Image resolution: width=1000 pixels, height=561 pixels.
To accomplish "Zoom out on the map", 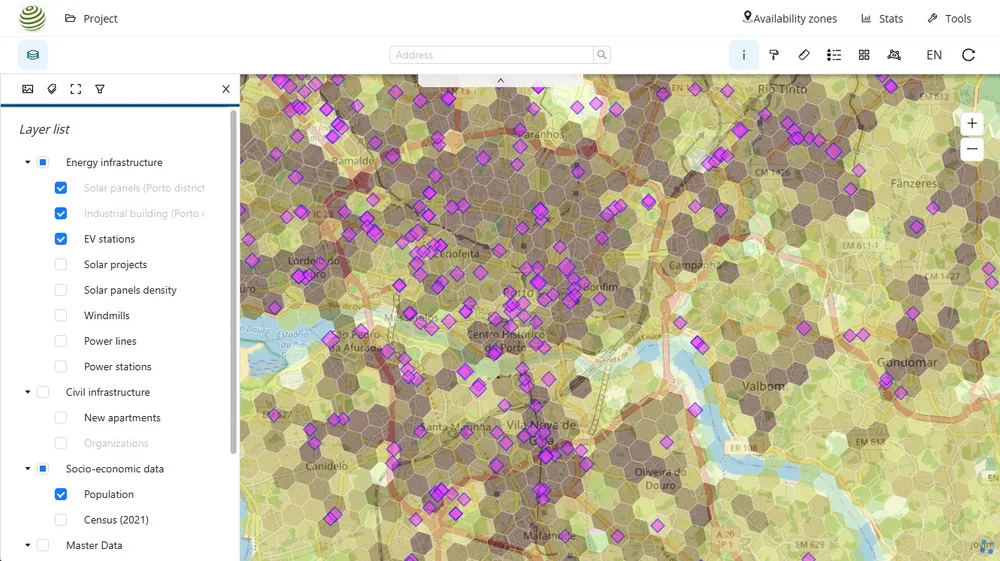I will 972,149.
